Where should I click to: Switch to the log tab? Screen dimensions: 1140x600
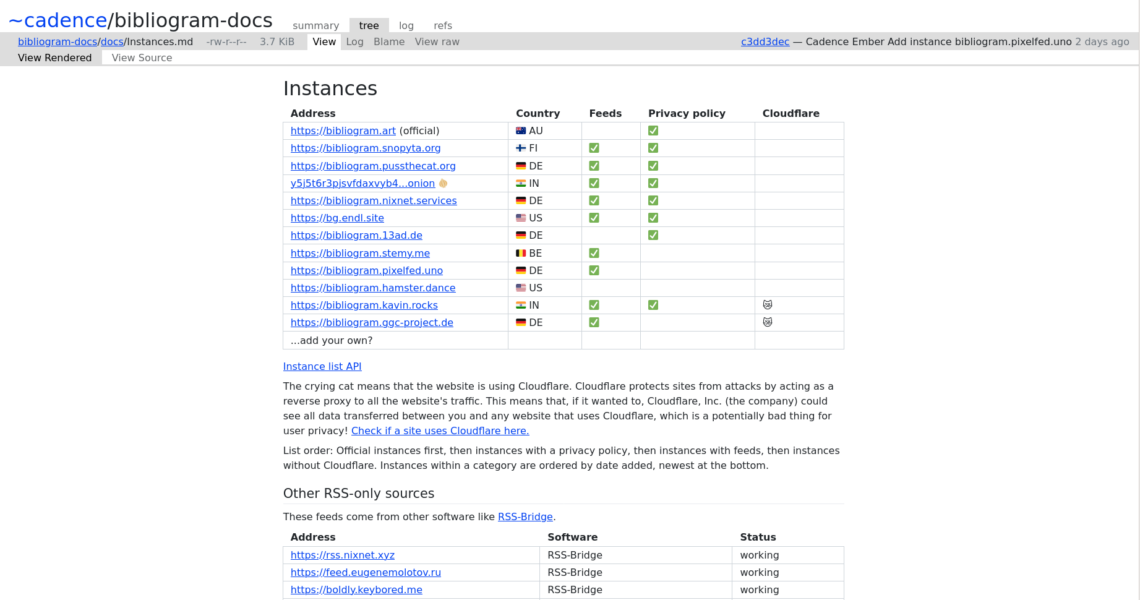pyautogui.click(x=406, y=26)
